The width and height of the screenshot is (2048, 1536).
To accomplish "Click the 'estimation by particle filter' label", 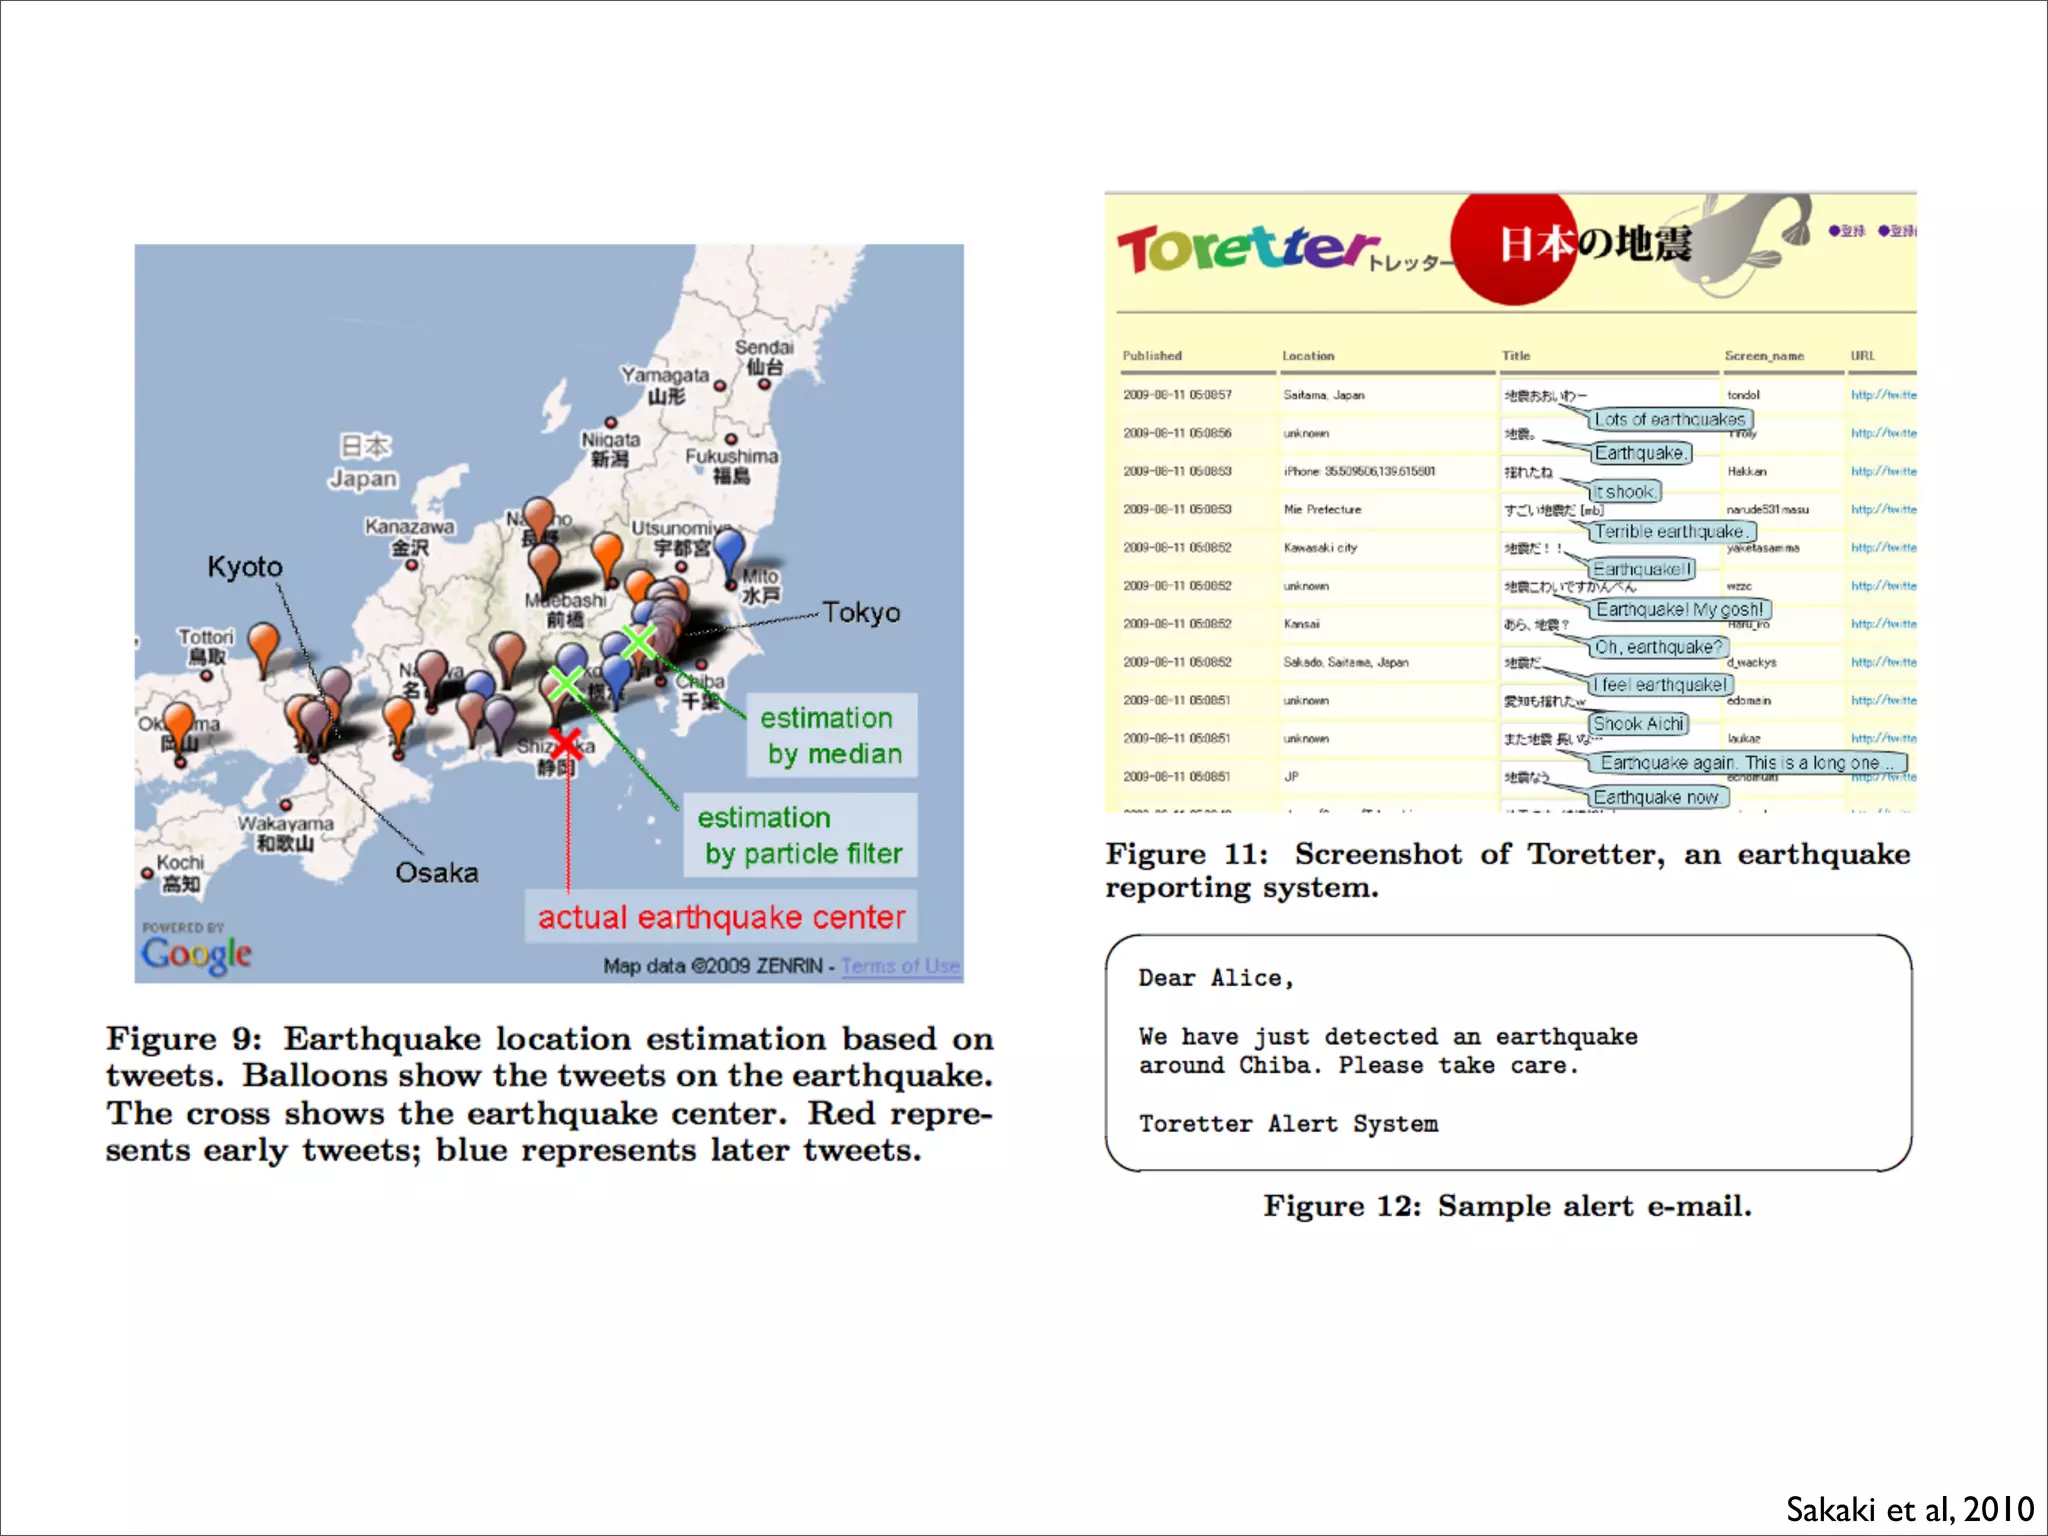I will pos(800,835).
